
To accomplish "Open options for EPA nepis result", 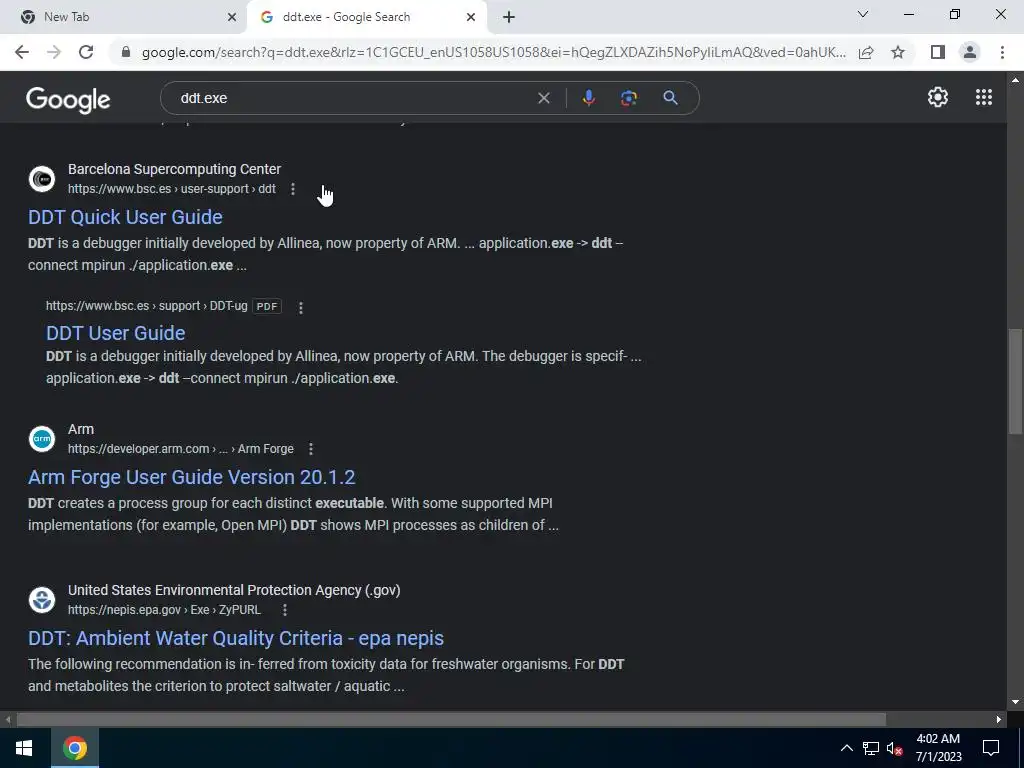I will pos(285,610).
